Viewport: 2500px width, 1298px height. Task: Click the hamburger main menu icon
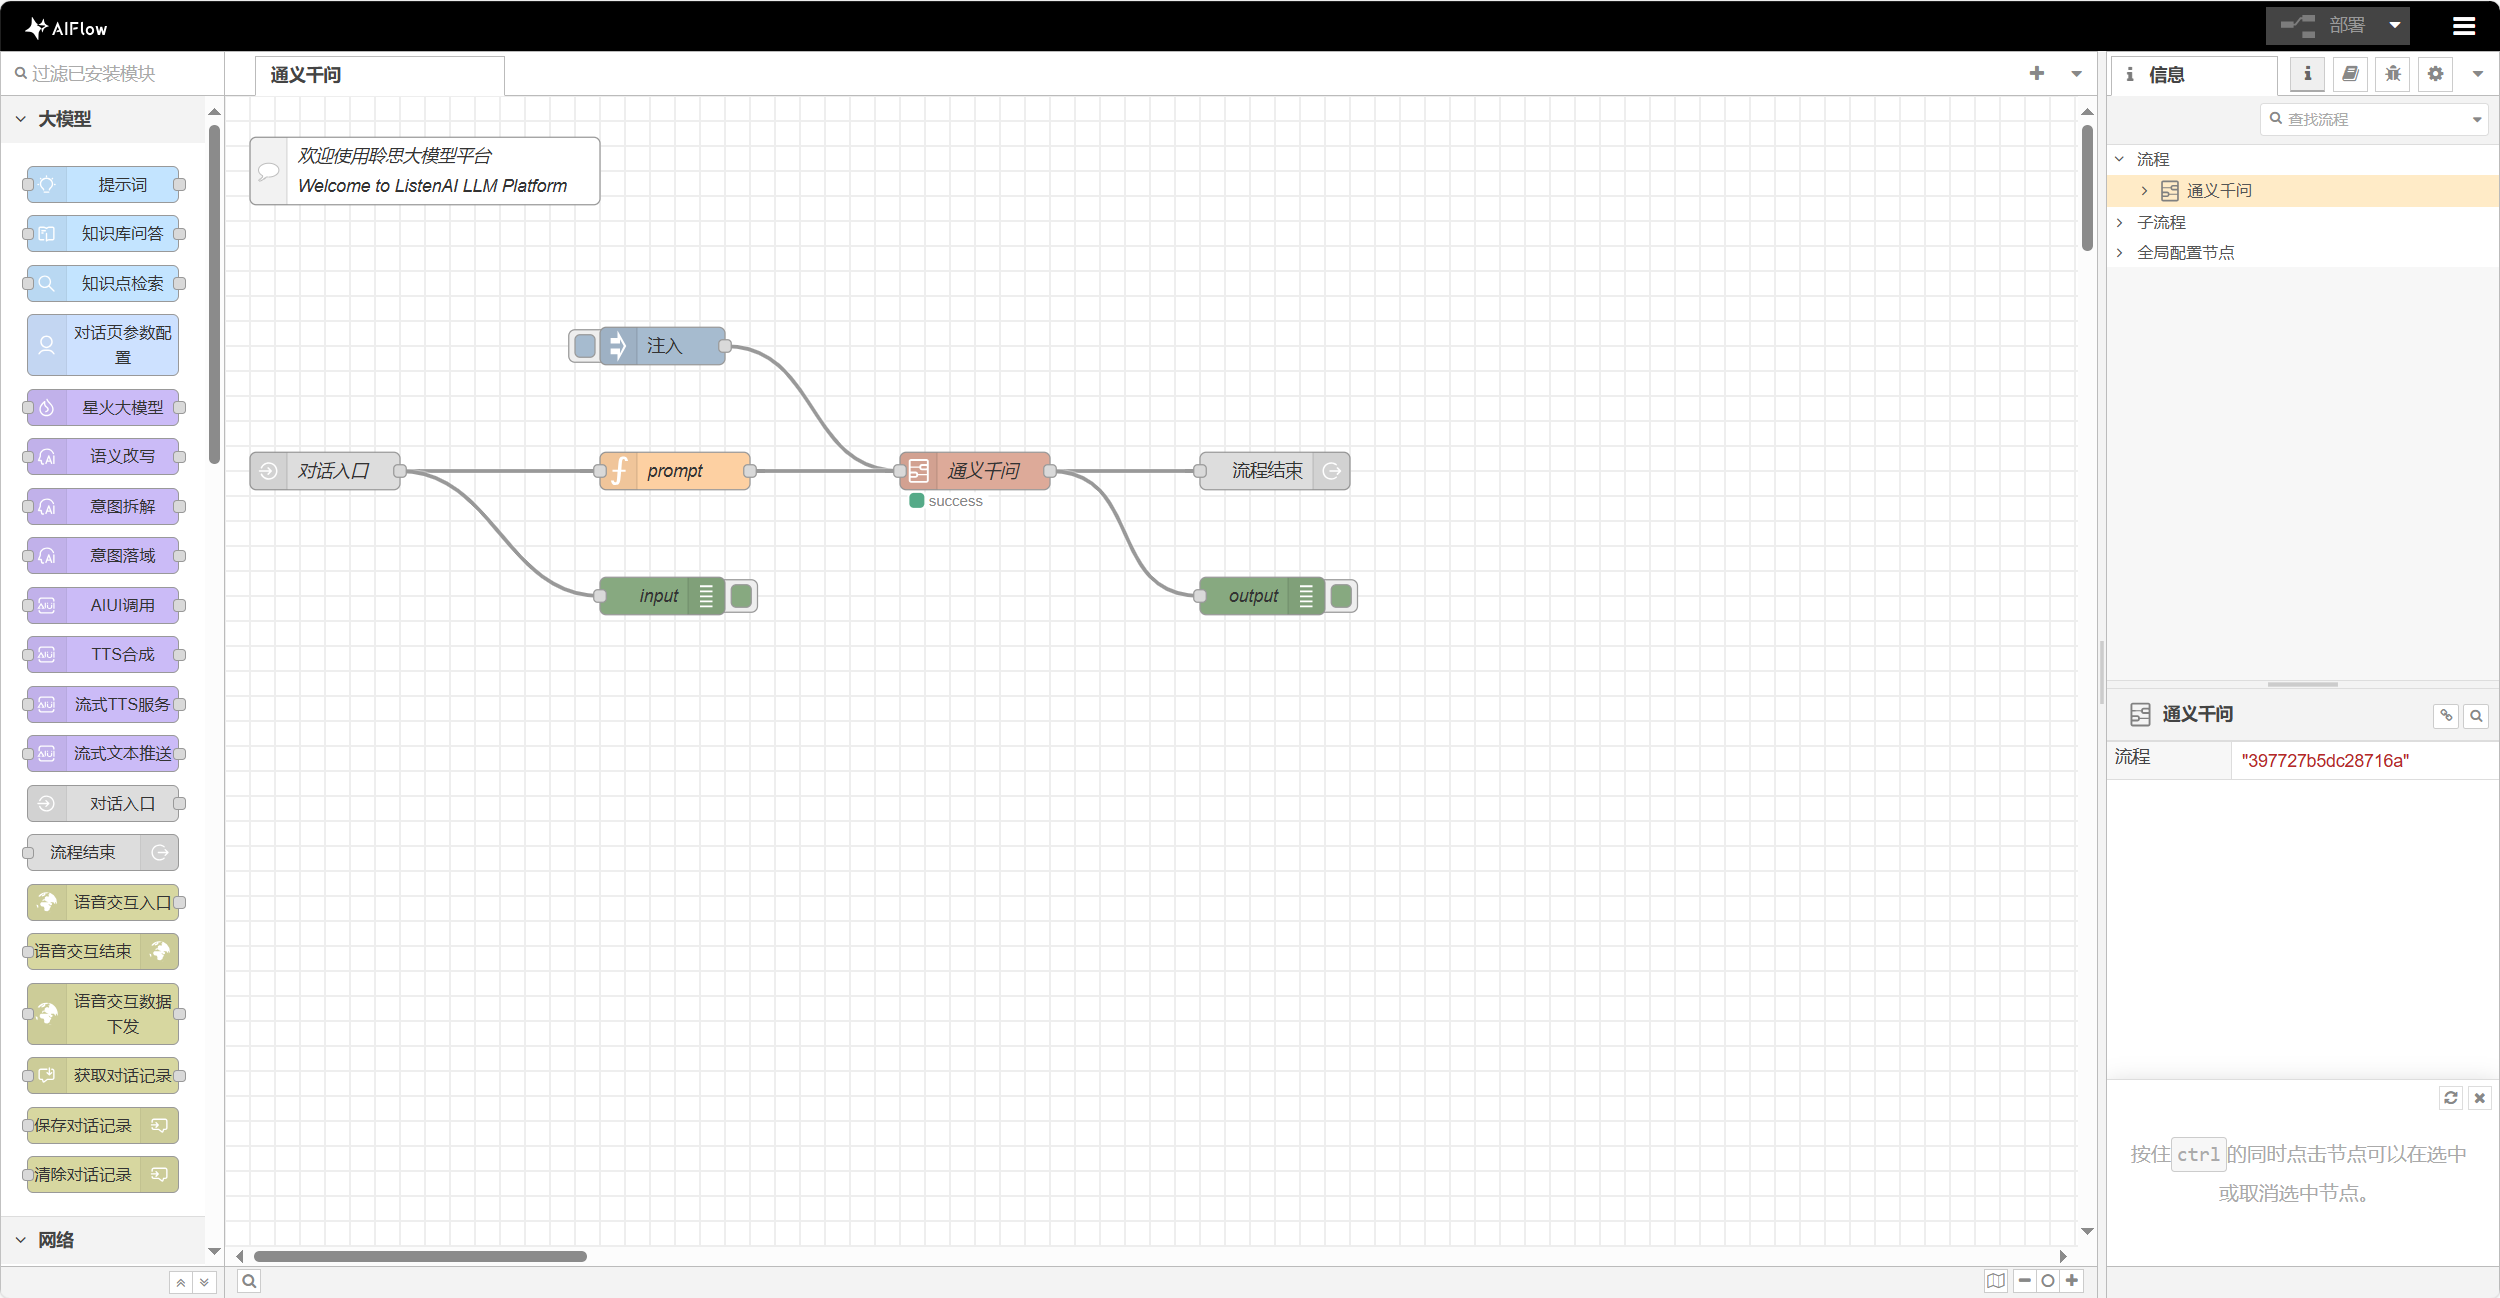[x=2464, y=27]
